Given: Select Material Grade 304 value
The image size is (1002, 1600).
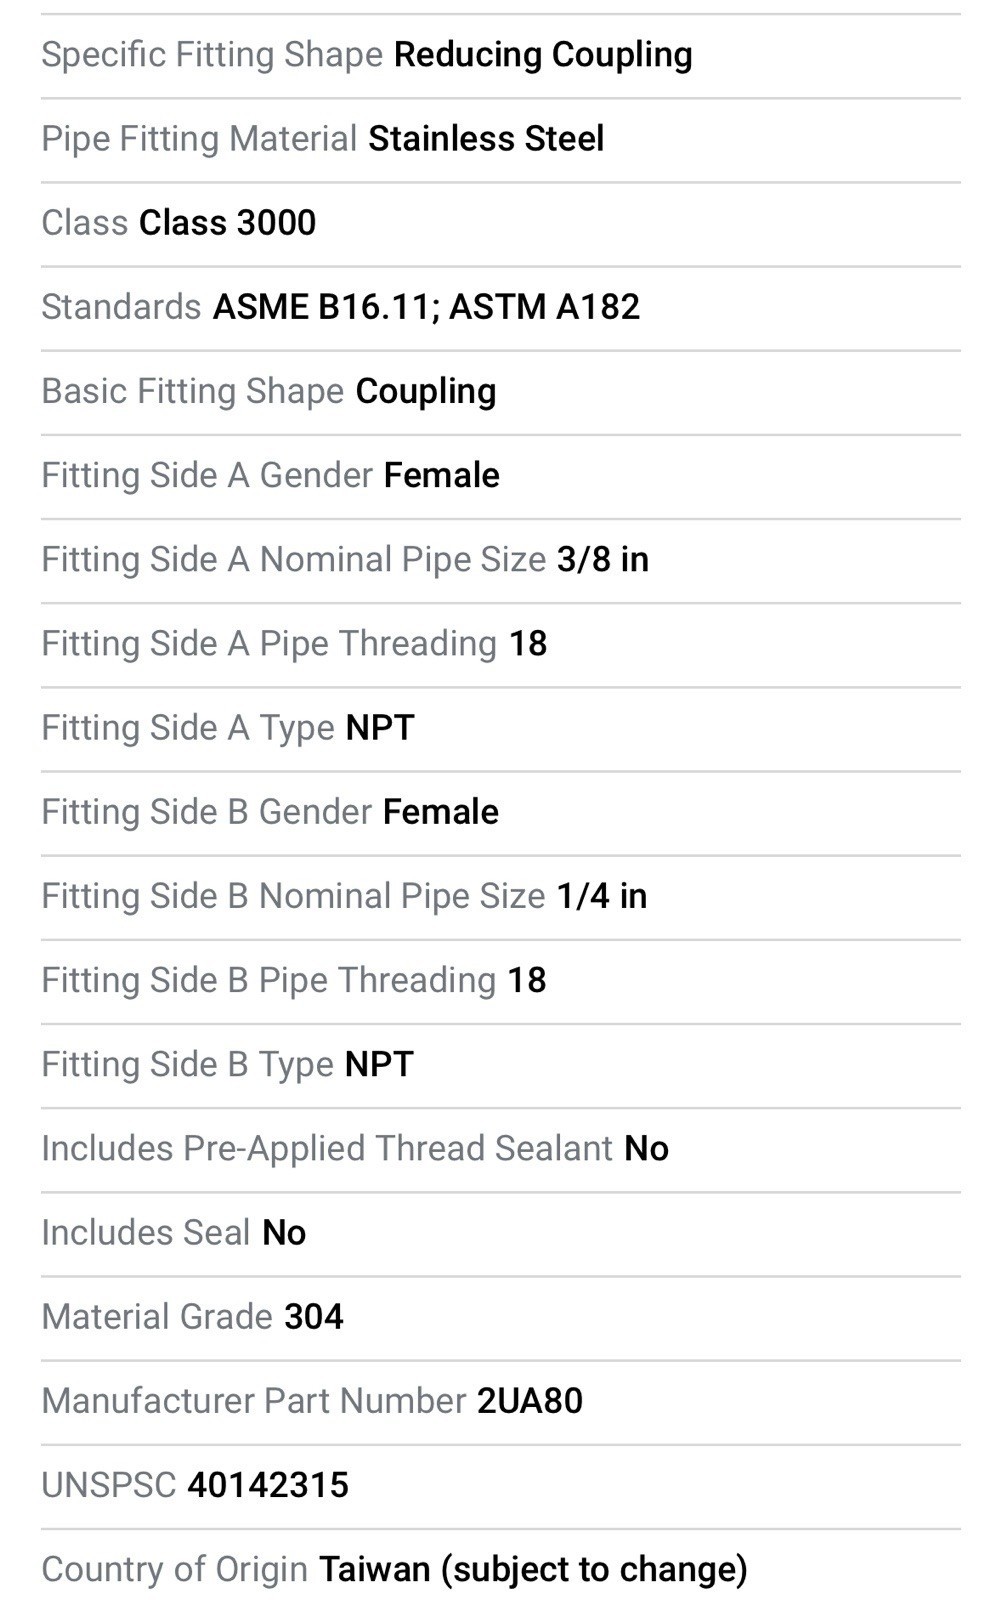Looking at the screenshot, I should (x=314, y=1317).
